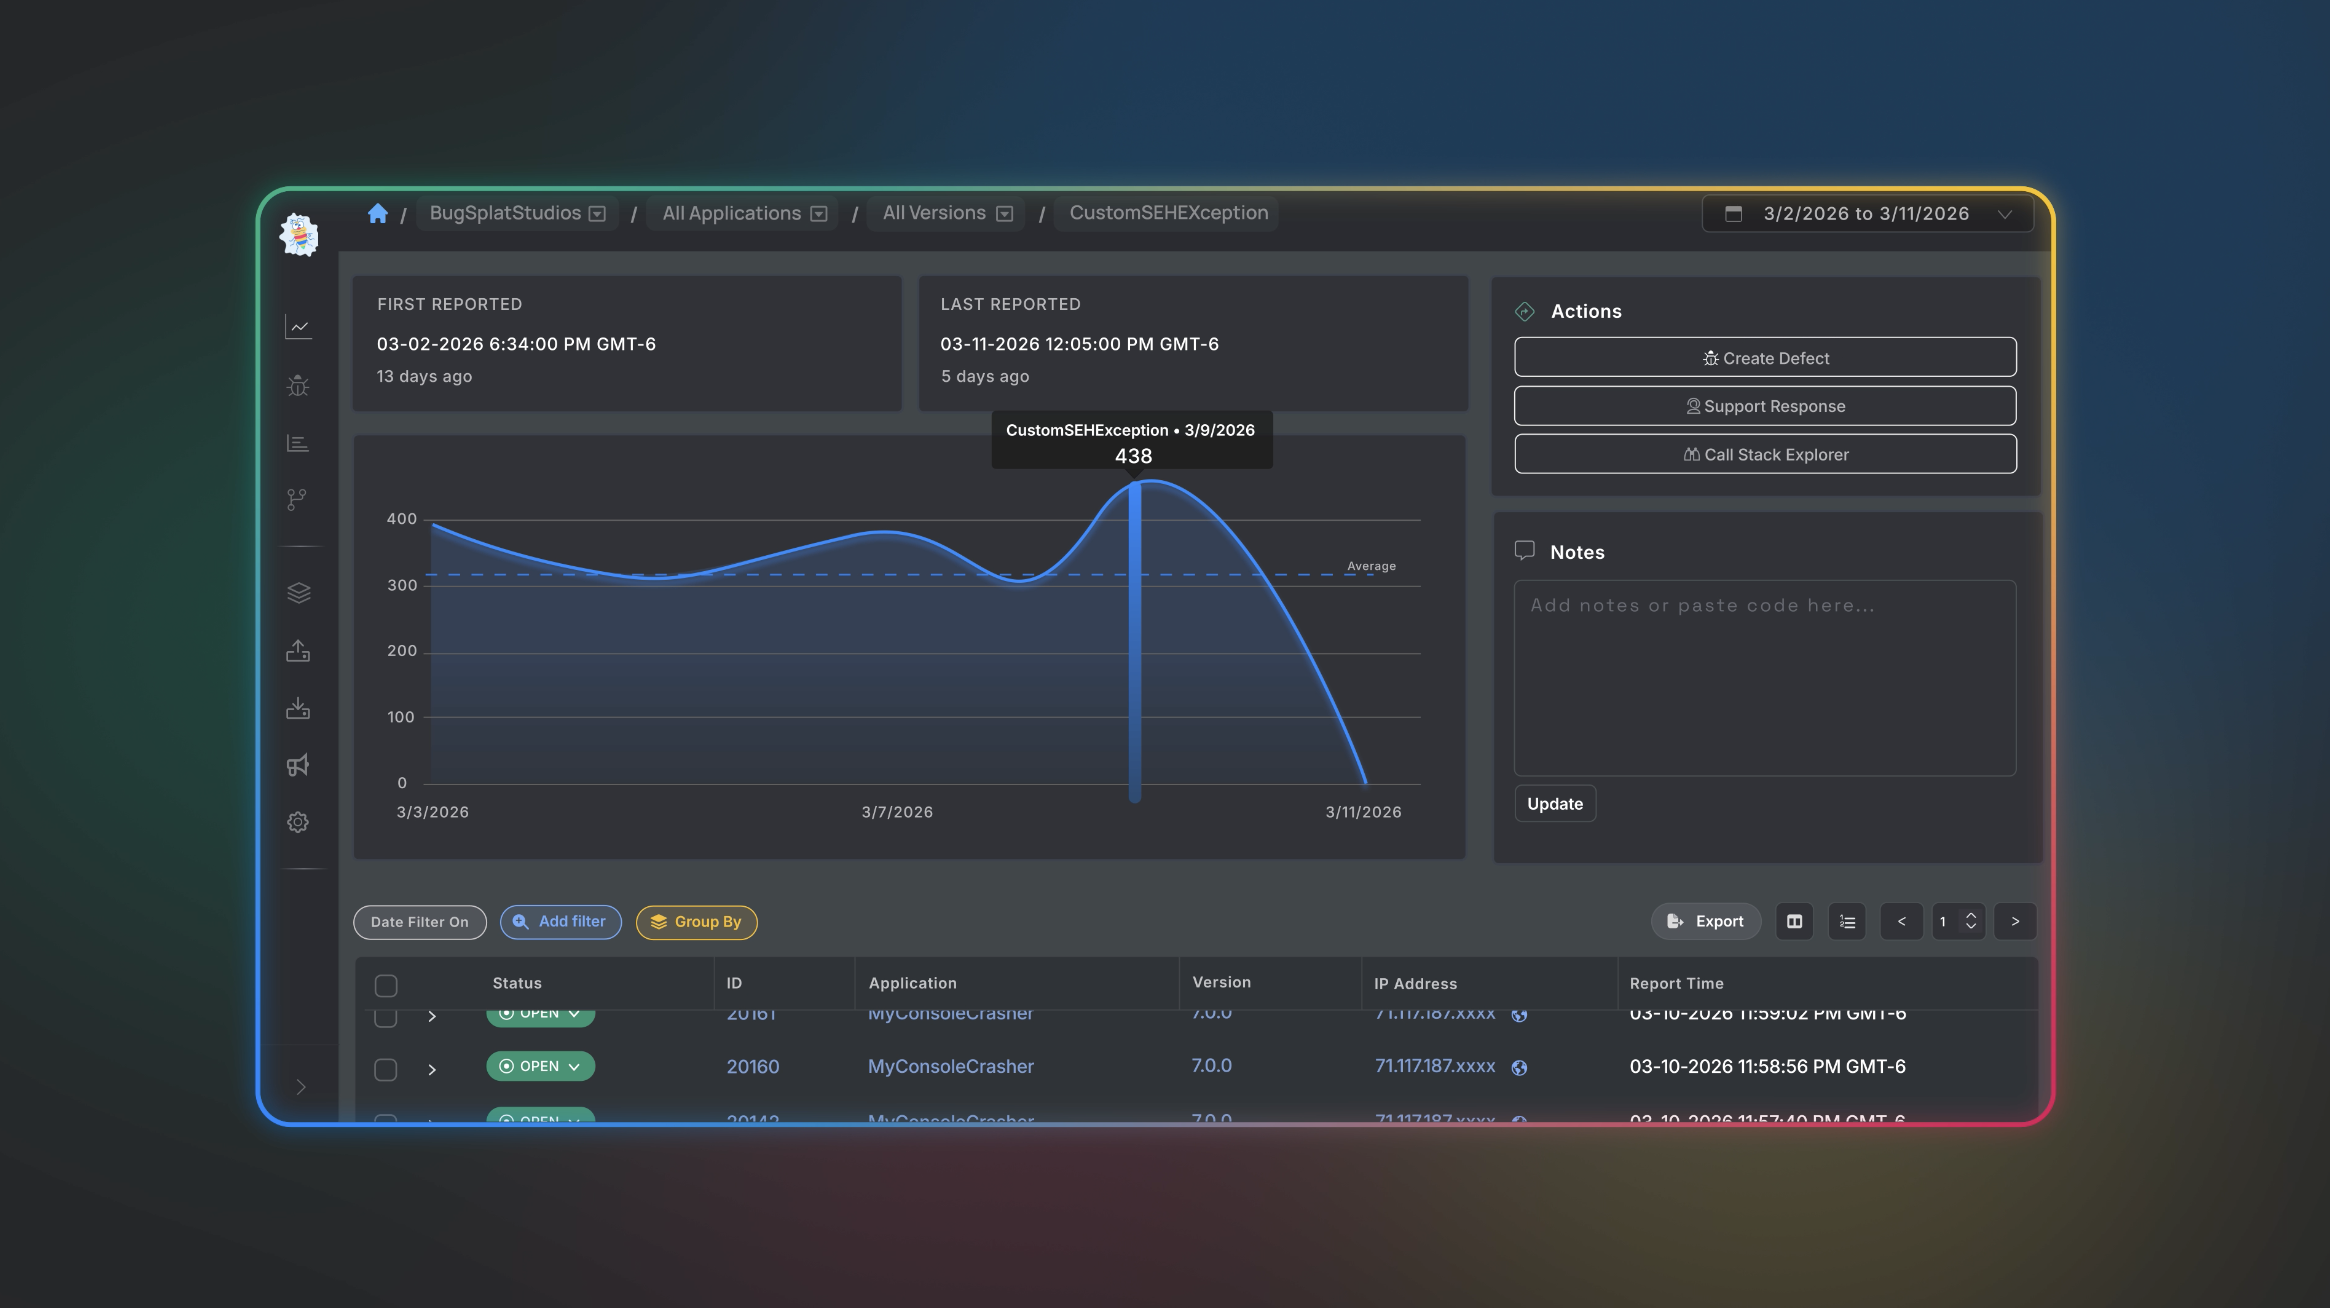Viewport: 2330px width, 1308px height.
Task: Click into the Notes text area
Action: pos(1765,678)
